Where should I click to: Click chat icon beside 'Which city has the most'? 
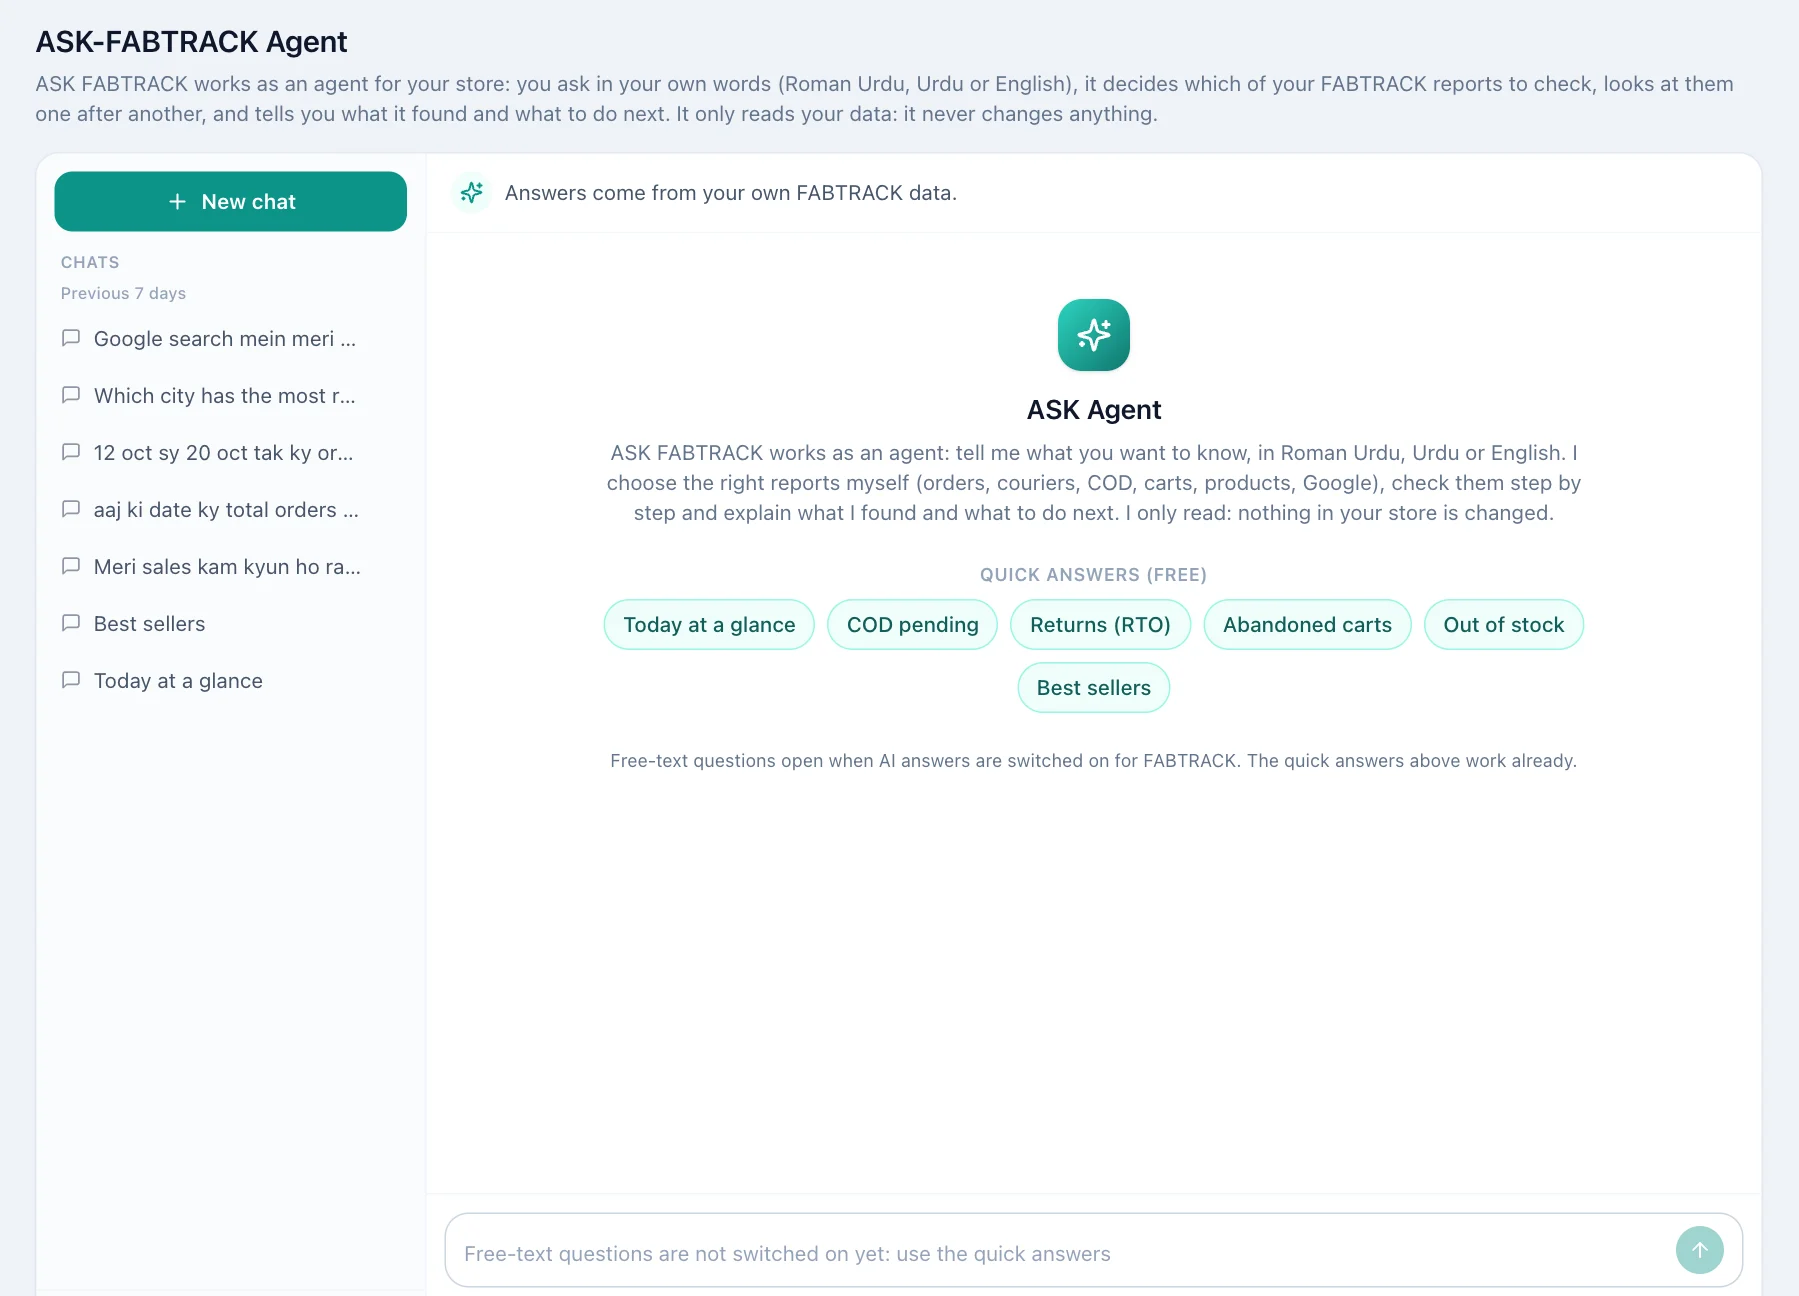(x=71, y=395)
